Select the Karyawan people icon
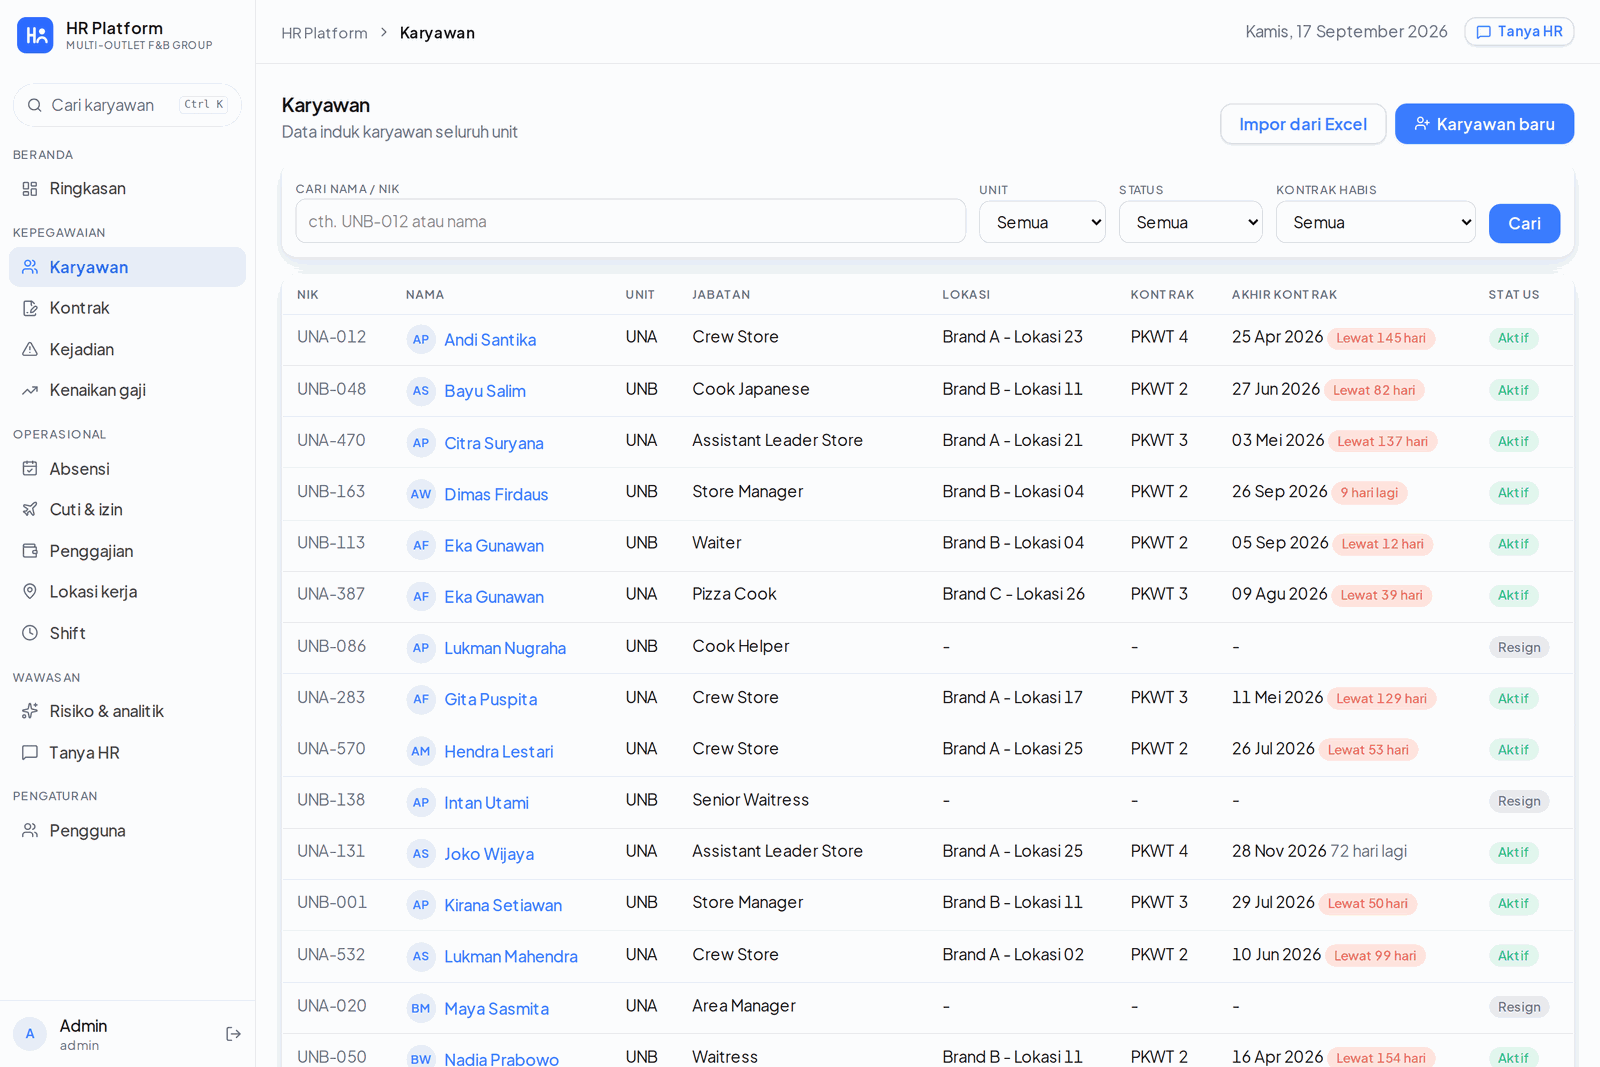The image size is (1600, 1067). pyautogui.click(x=30, y=267)
